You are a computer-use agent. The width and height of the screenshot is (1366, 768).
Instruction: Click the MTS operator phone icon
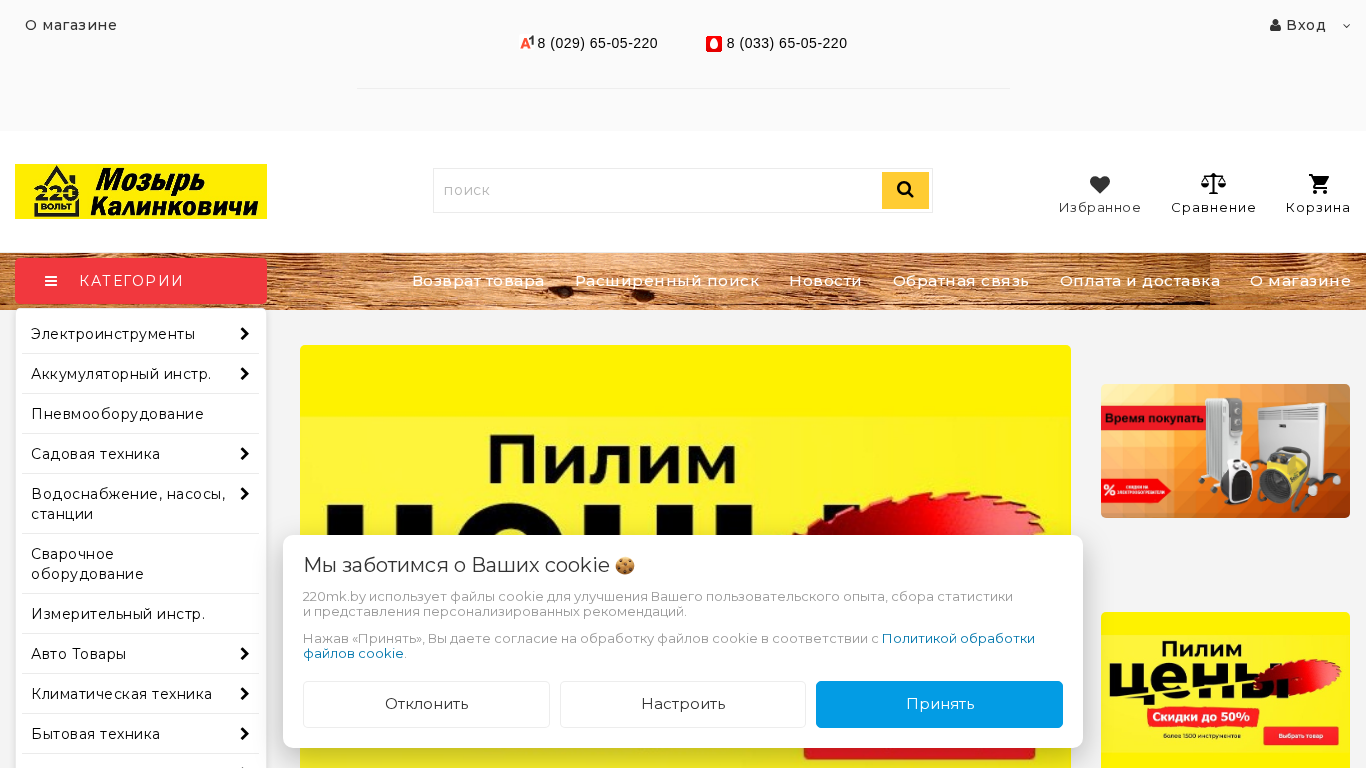714,44
